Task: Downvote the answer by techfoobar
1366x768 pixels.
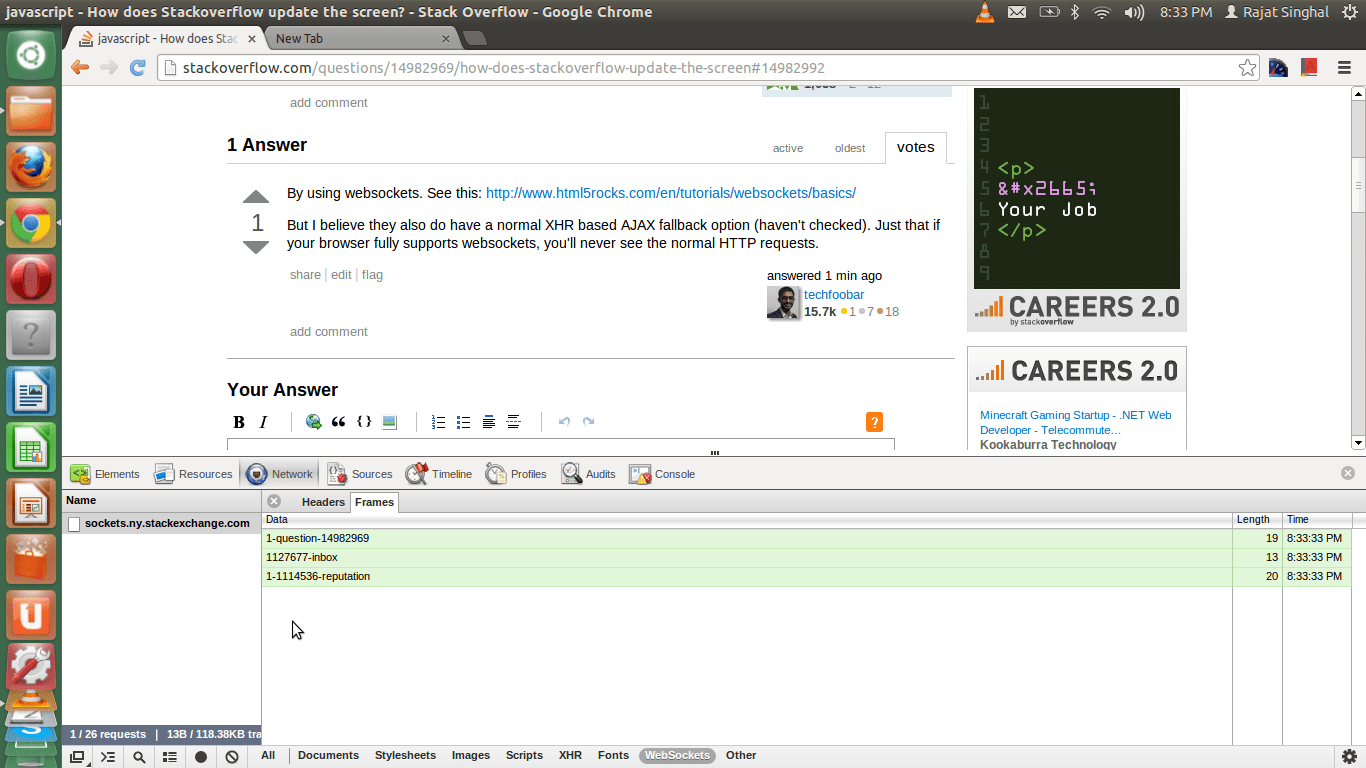Action: coord(256,247)
